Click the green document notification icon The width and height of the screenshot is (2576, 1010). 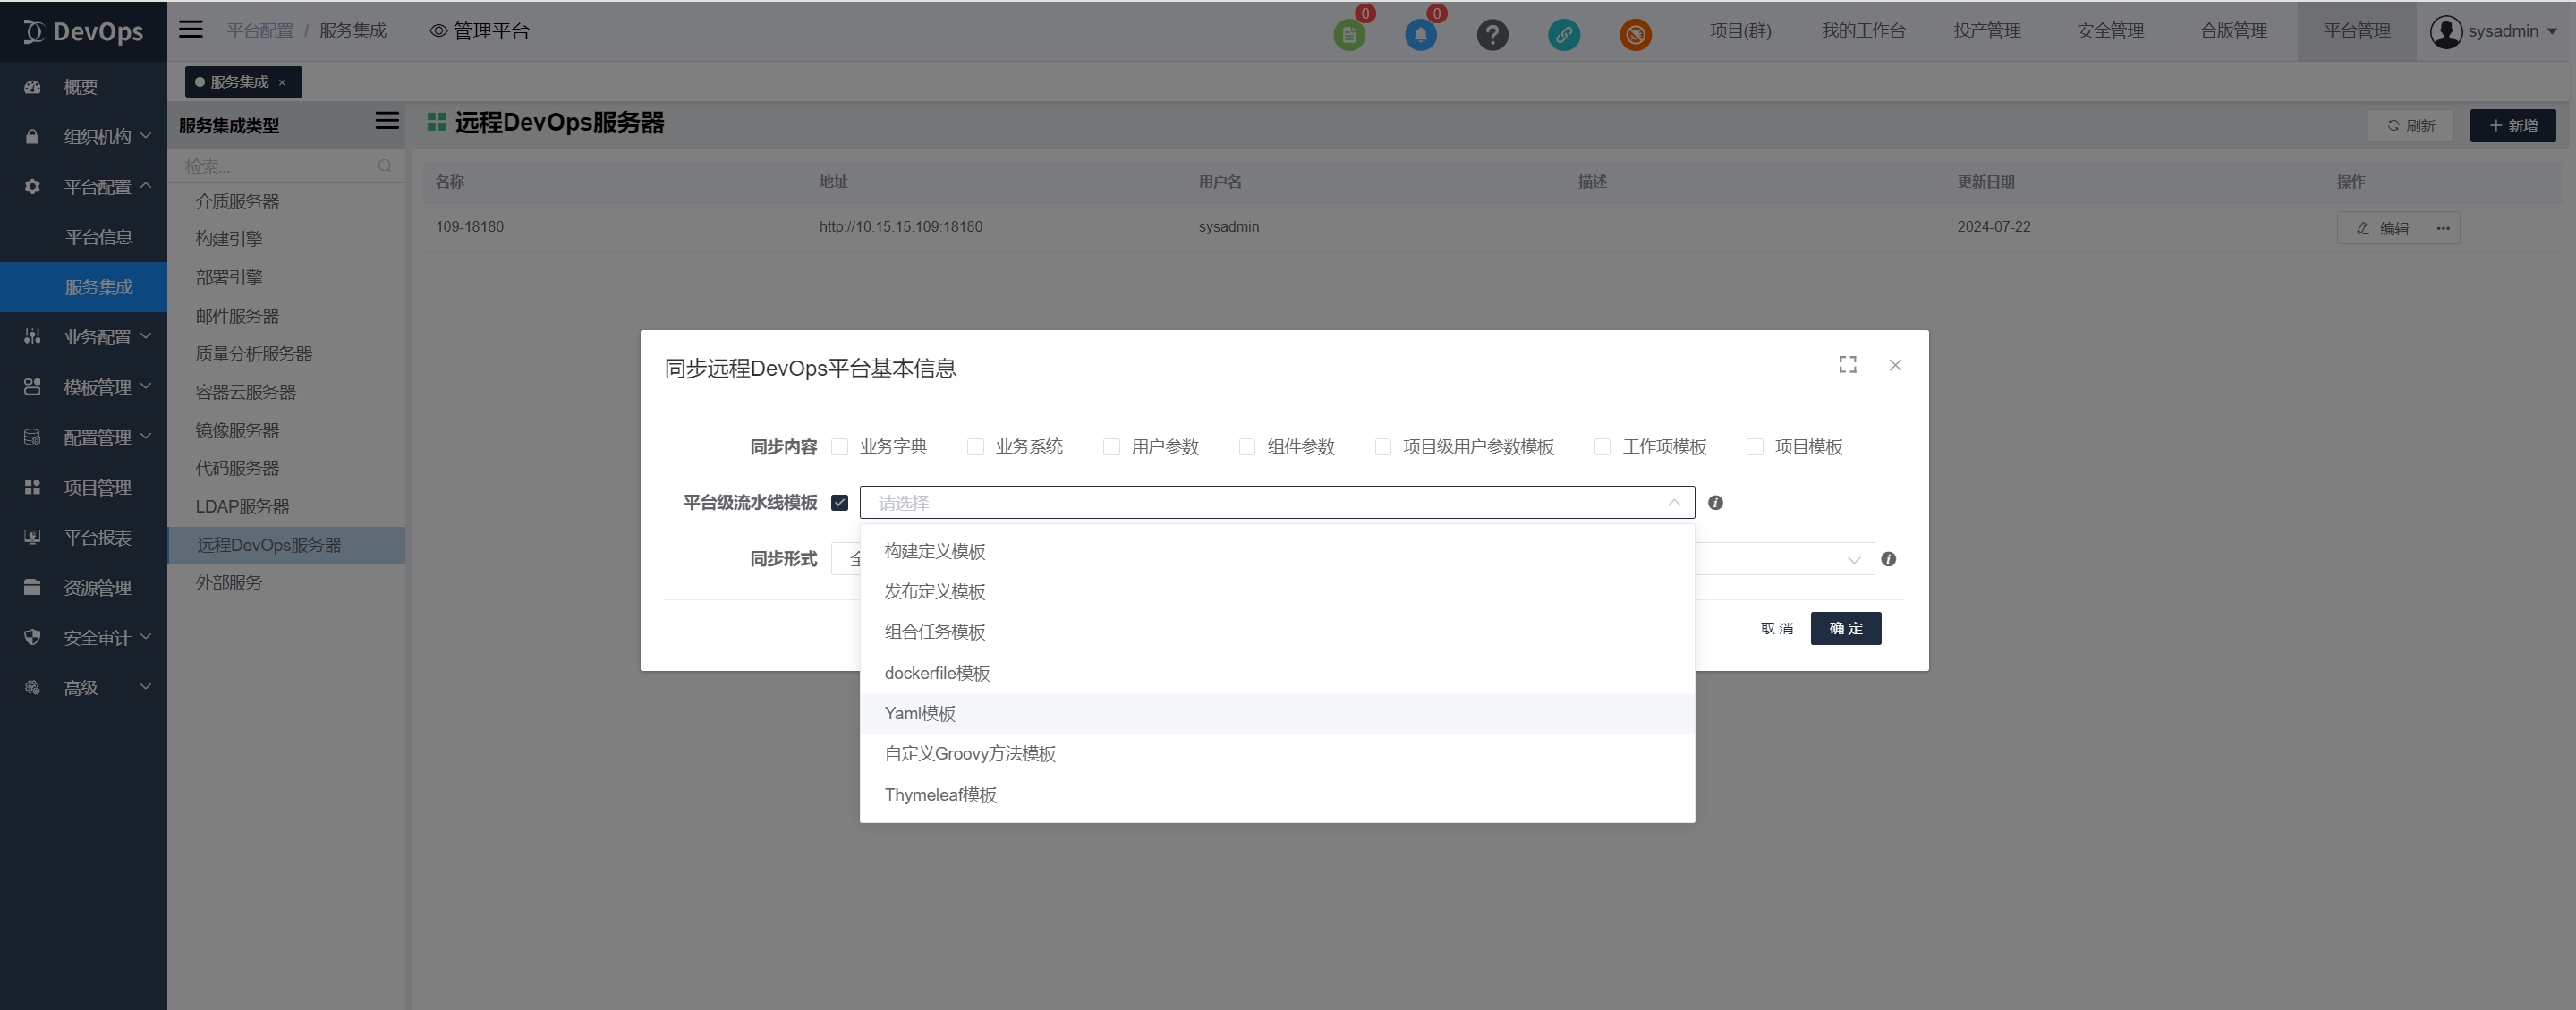pos(1349,35)
